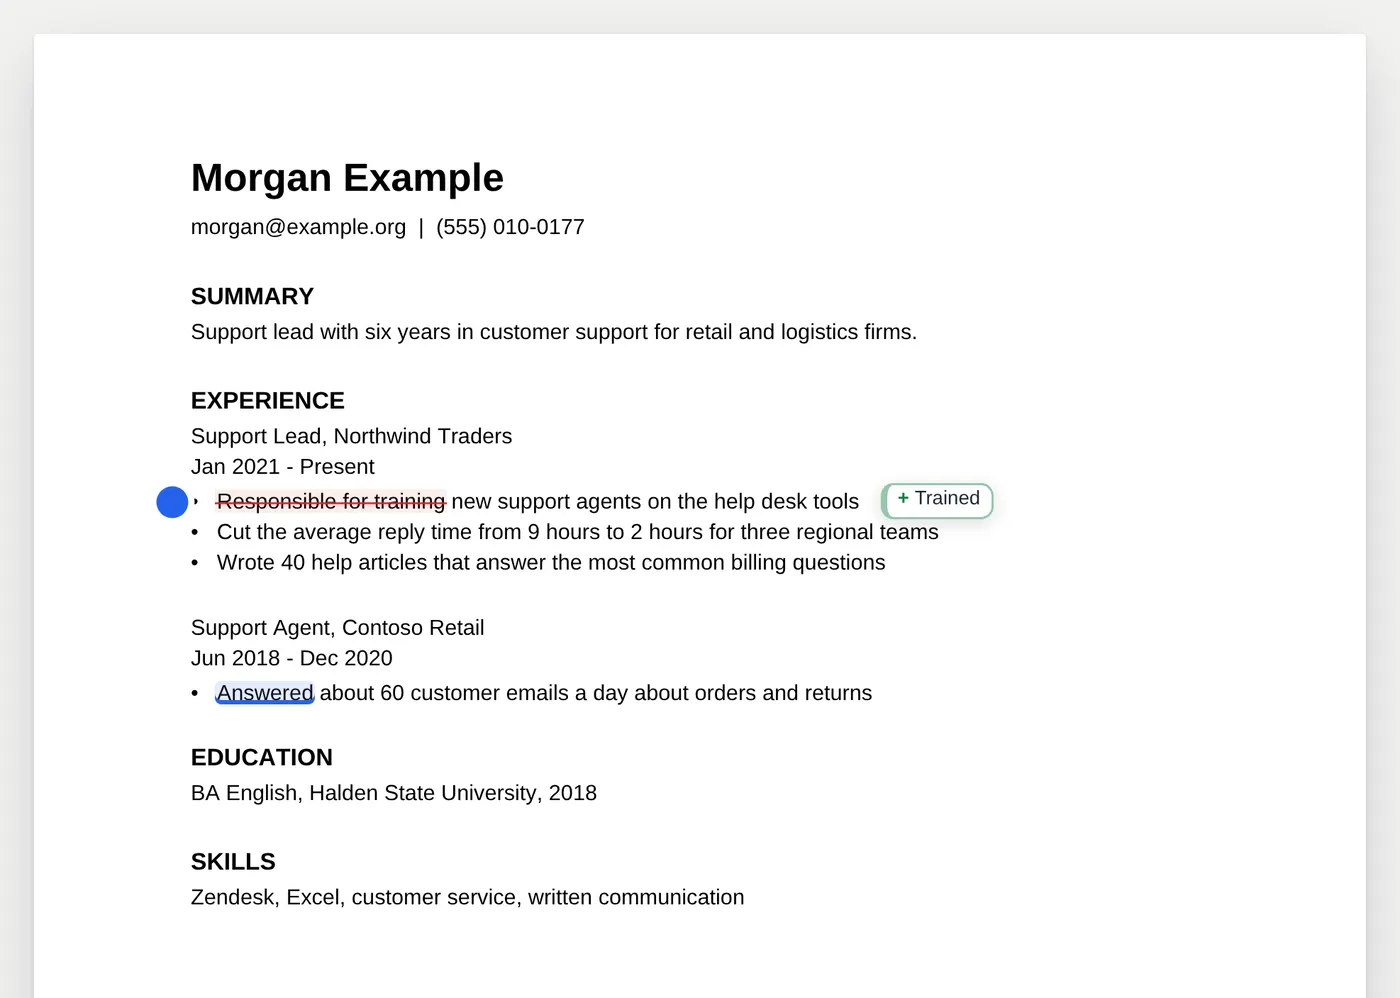
Task: Click the date range "Jun 2018 - Dec 2020"
Action: pyautogui.click(x=291, y=658)
